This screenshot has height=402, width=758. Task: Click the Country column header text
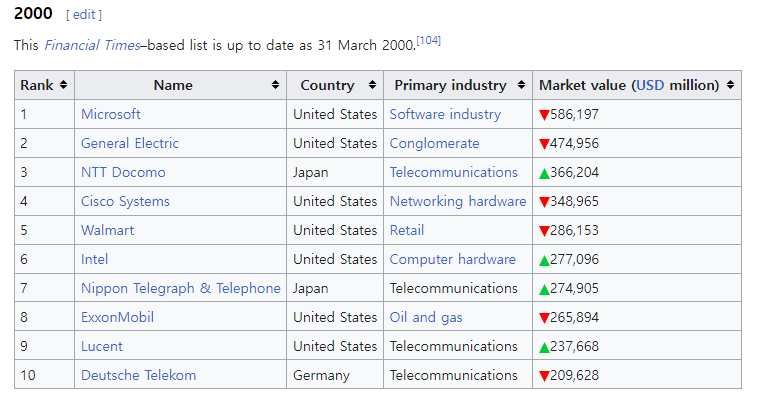327,86
